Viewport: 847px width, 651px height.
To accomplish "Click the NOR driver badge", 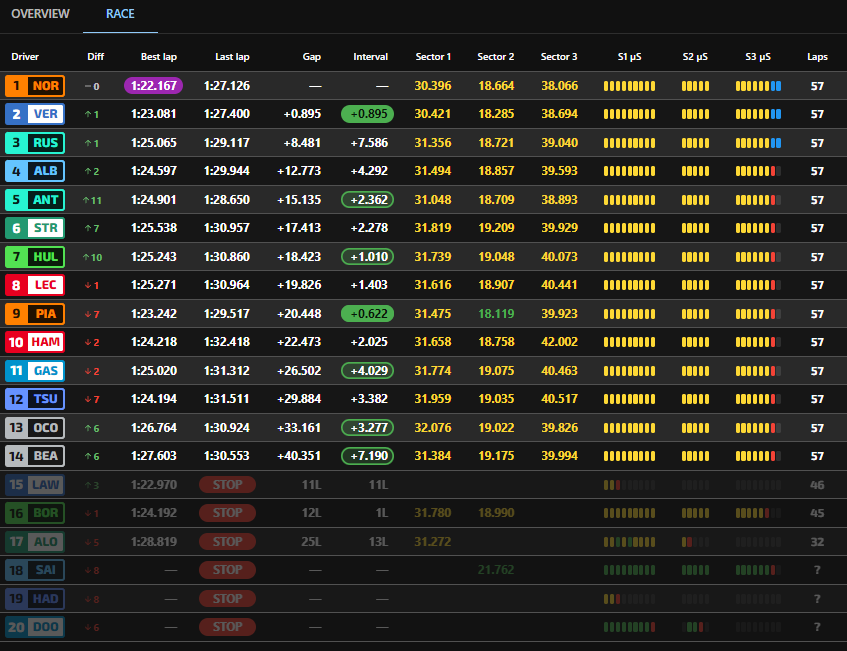I will [35, 86].
